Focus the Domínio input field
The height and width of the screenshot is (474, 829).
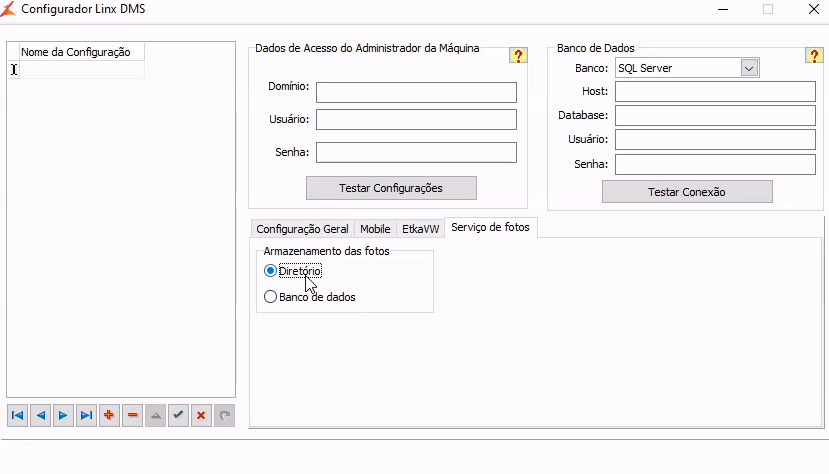click(416, 92)
